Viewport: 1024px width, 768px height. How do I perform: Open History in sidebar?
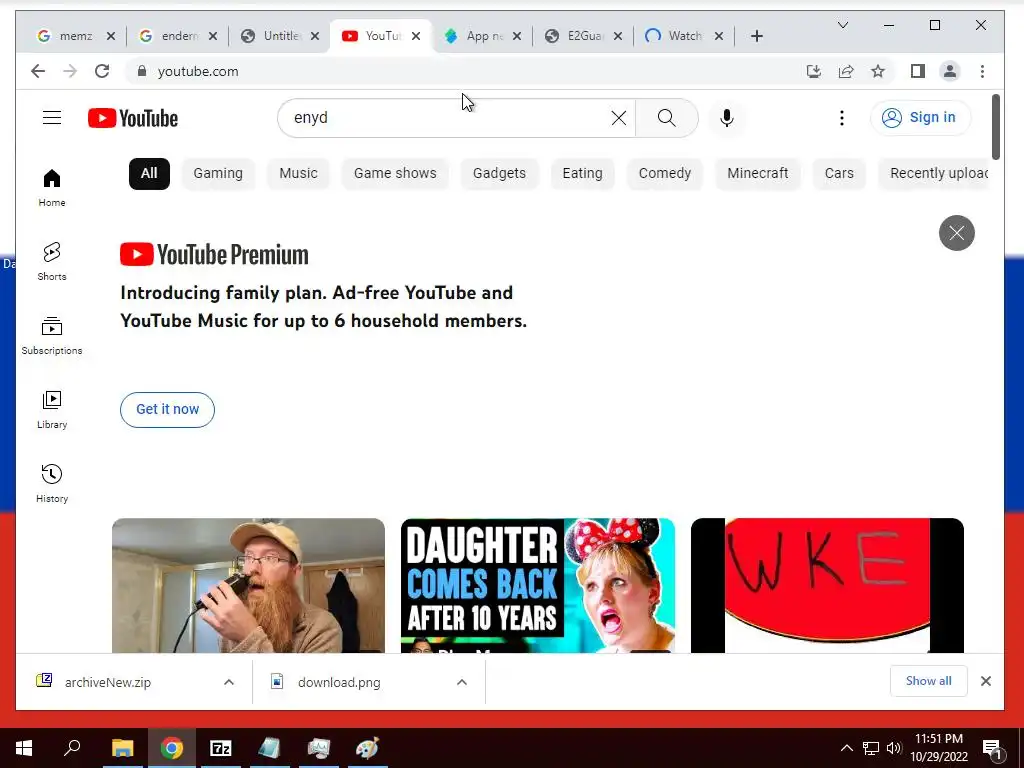[x=52, y=483]
